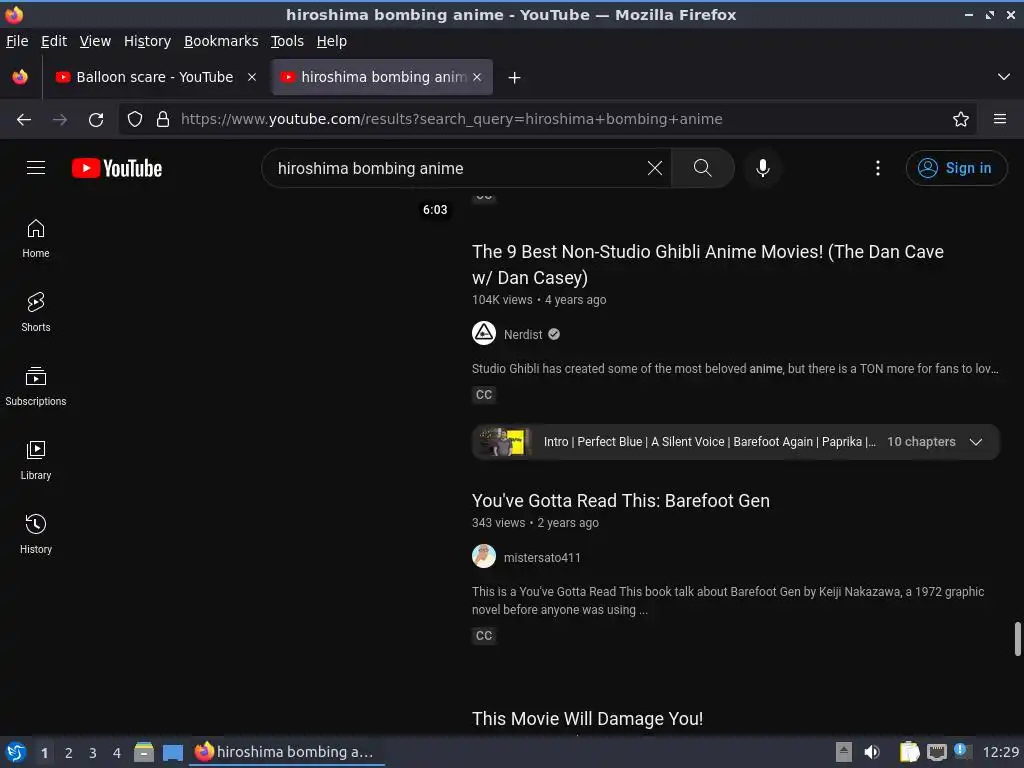Click the magnifier search button

(702, 168)
